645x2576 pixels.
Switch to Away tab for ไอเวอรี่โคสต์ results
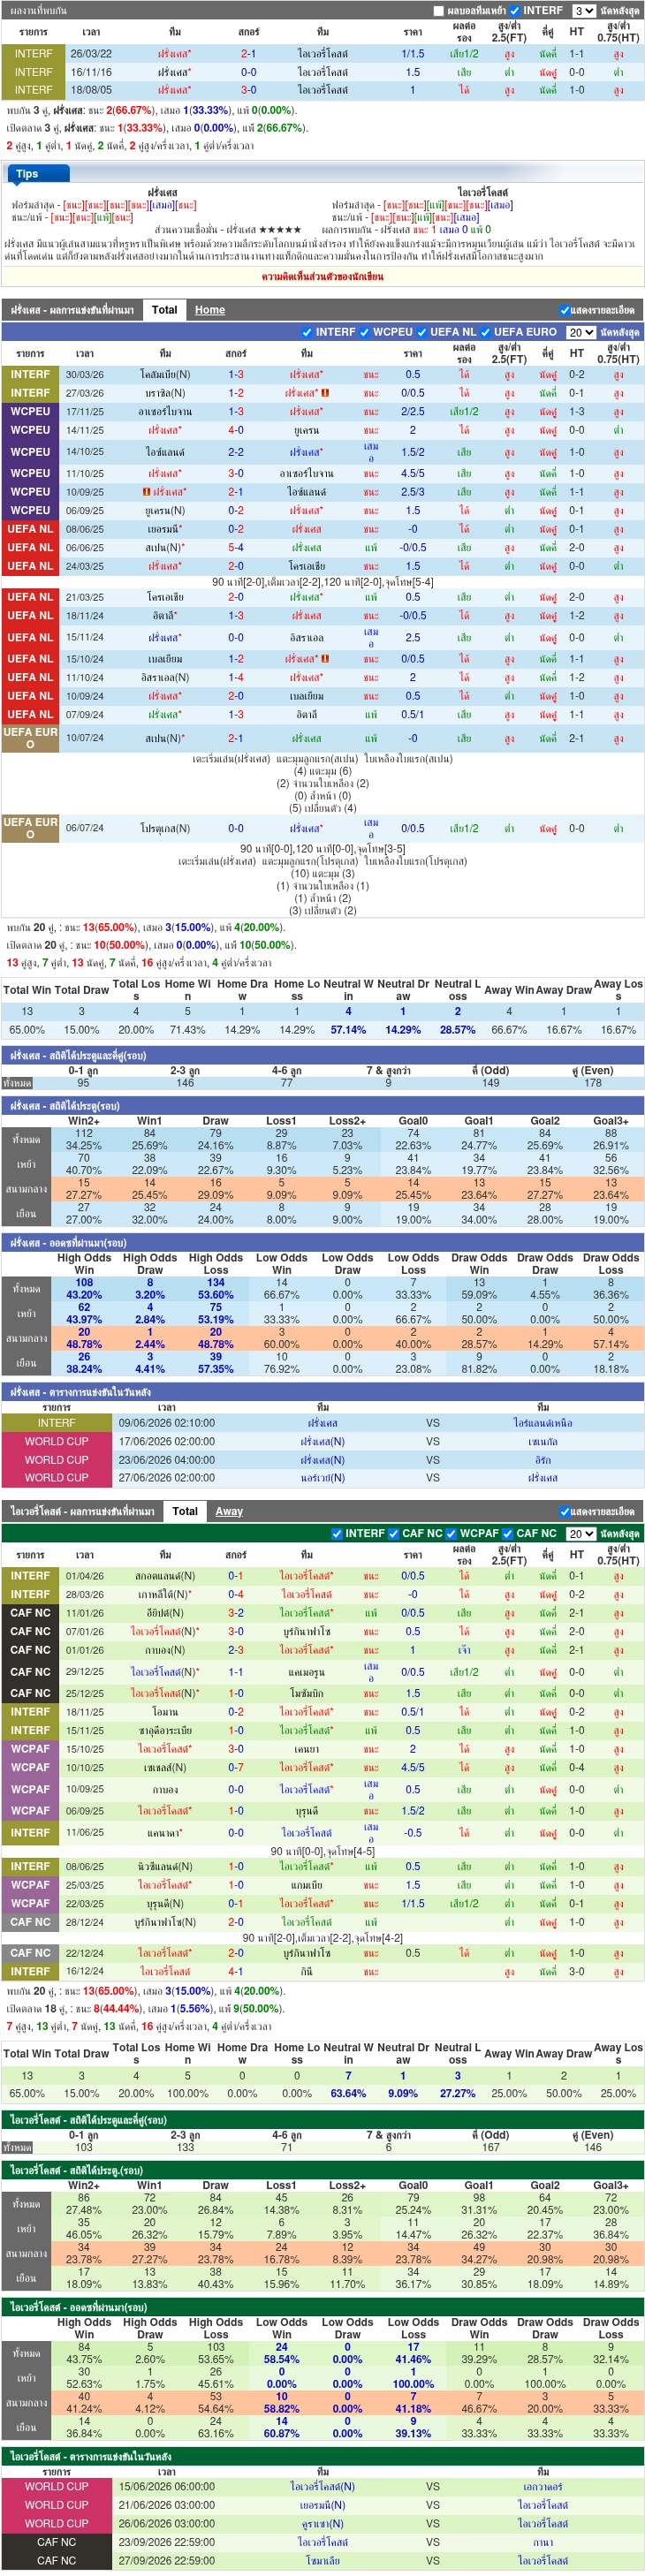tap(229, 1512)
